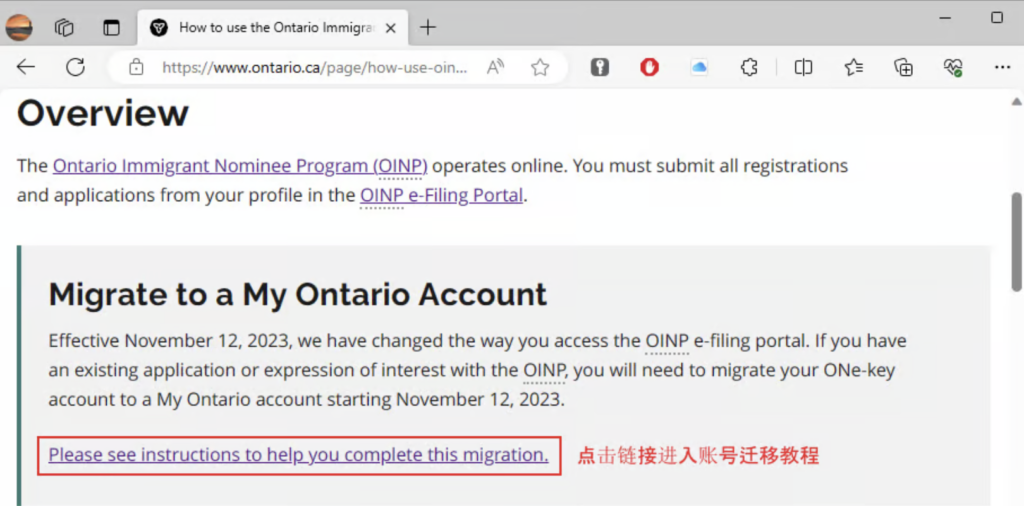Close the Ontario Immigrant tab
1024x506 pixels.
[391, 28]
